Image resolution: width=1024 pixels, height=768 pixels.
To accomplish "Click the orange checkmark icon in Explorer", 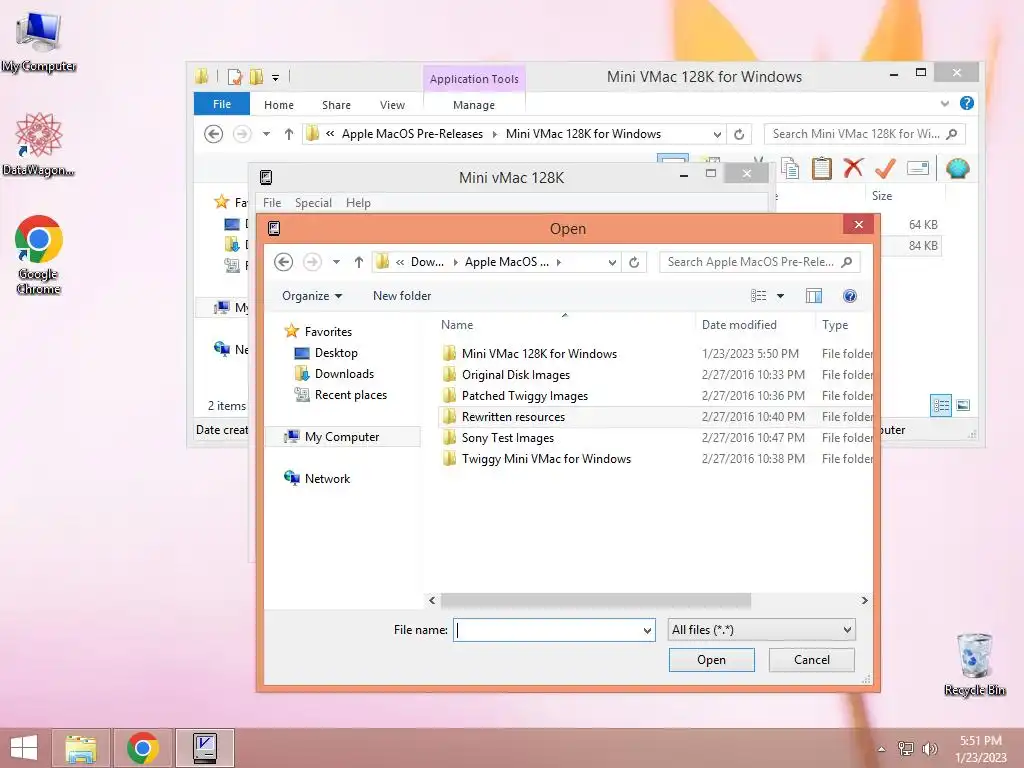I will (x=885, y=168).
